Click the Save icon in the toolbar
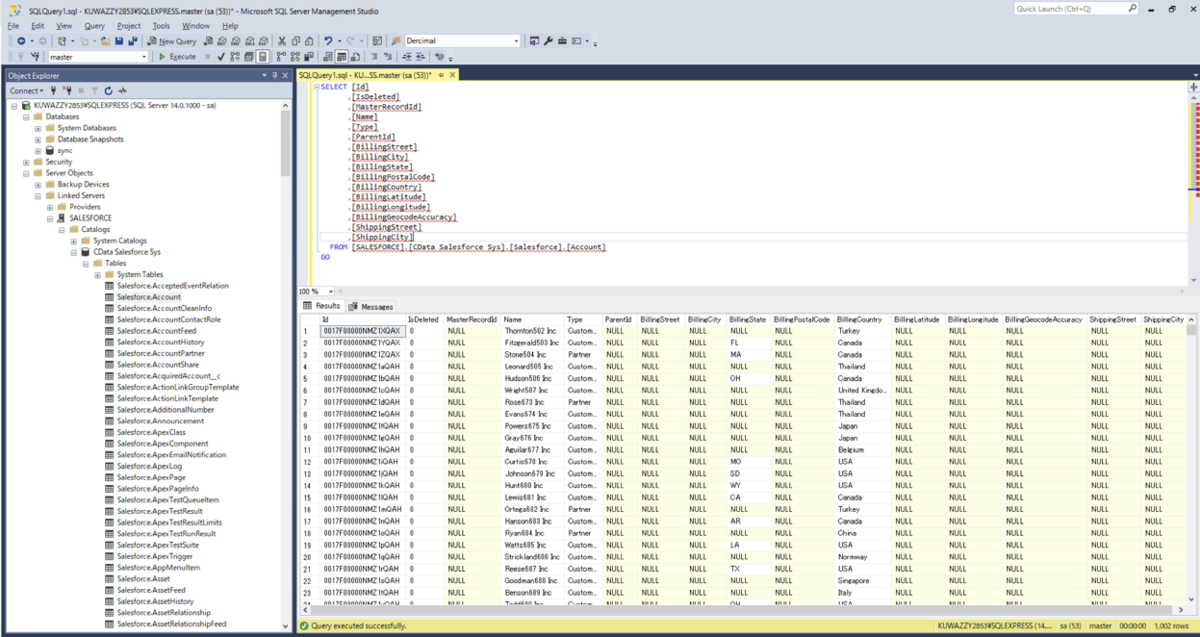Viewport: 1200px width, 637px height. tap(119, 41)
